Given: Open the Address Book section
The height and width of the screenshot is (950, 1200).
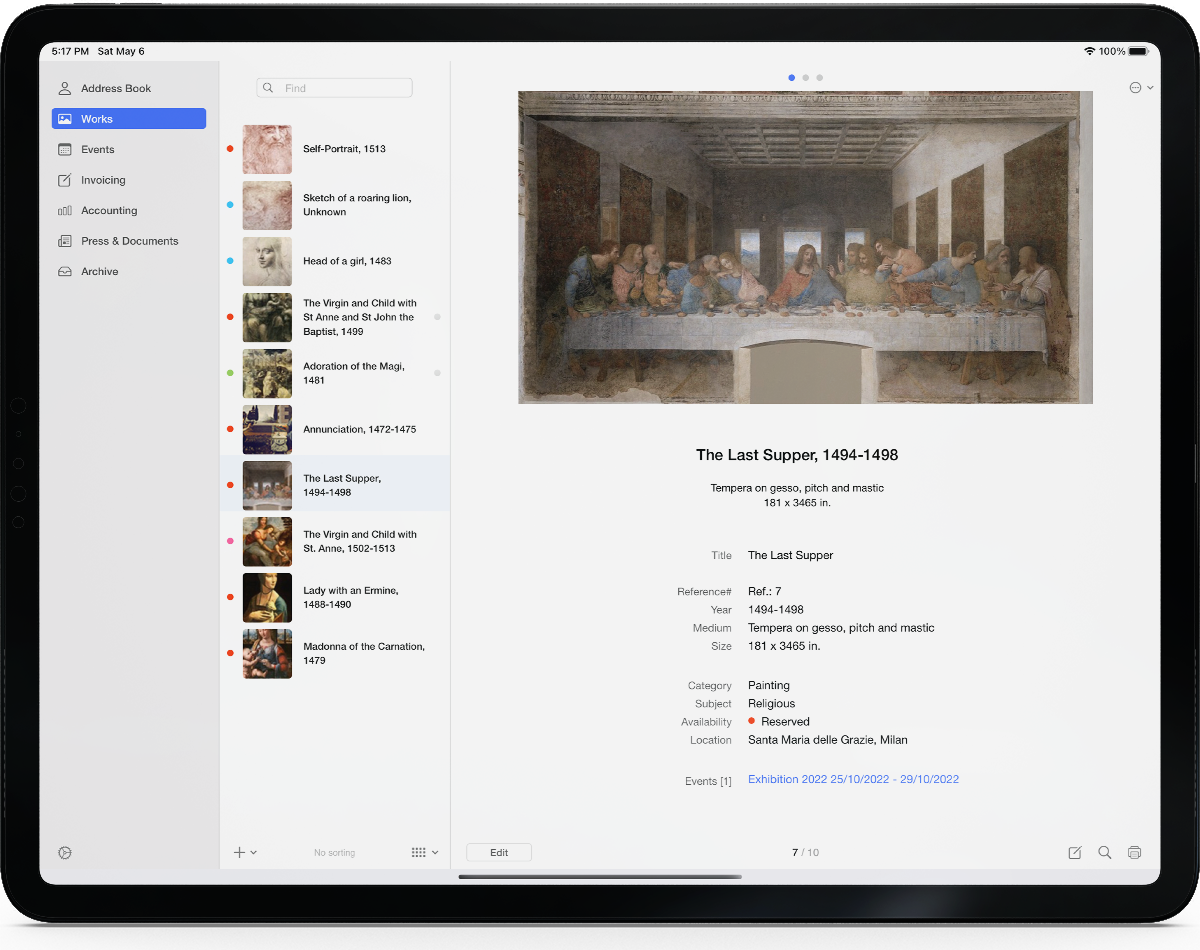Looking at the screenshot, I should click(115, 88).
